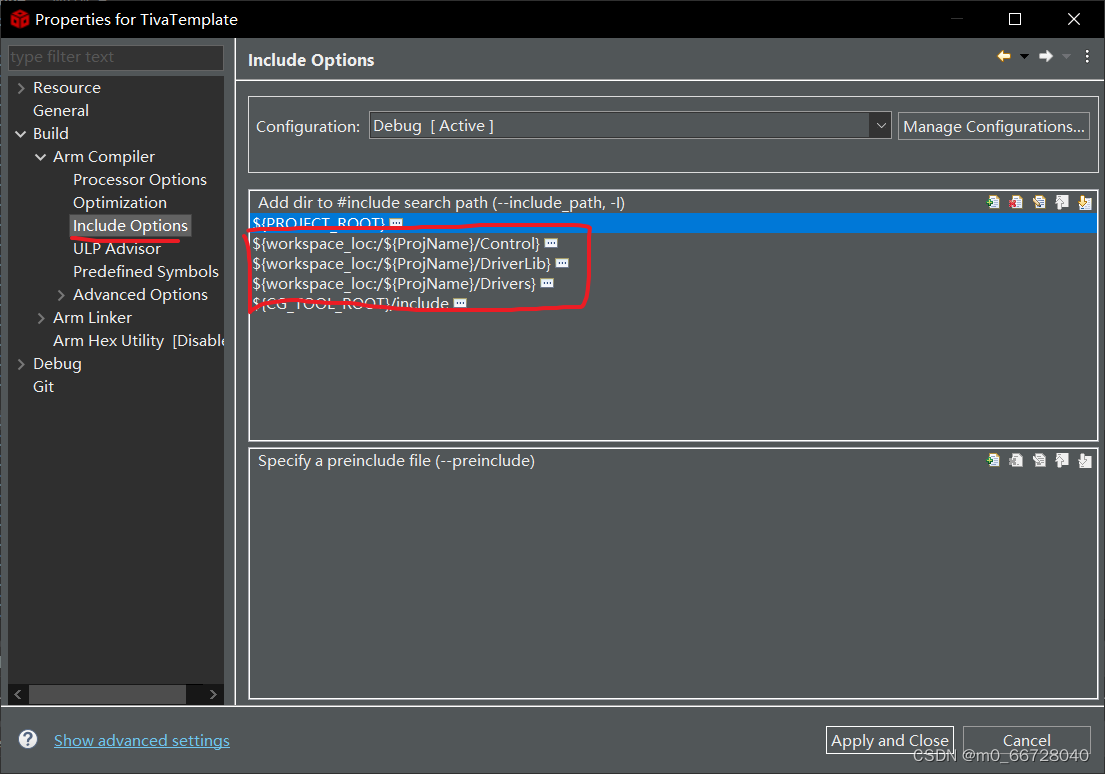The width and height of the screenshot is (1105, 774).
Task: Browse button next to Control path entry
Action: [551, 243]
